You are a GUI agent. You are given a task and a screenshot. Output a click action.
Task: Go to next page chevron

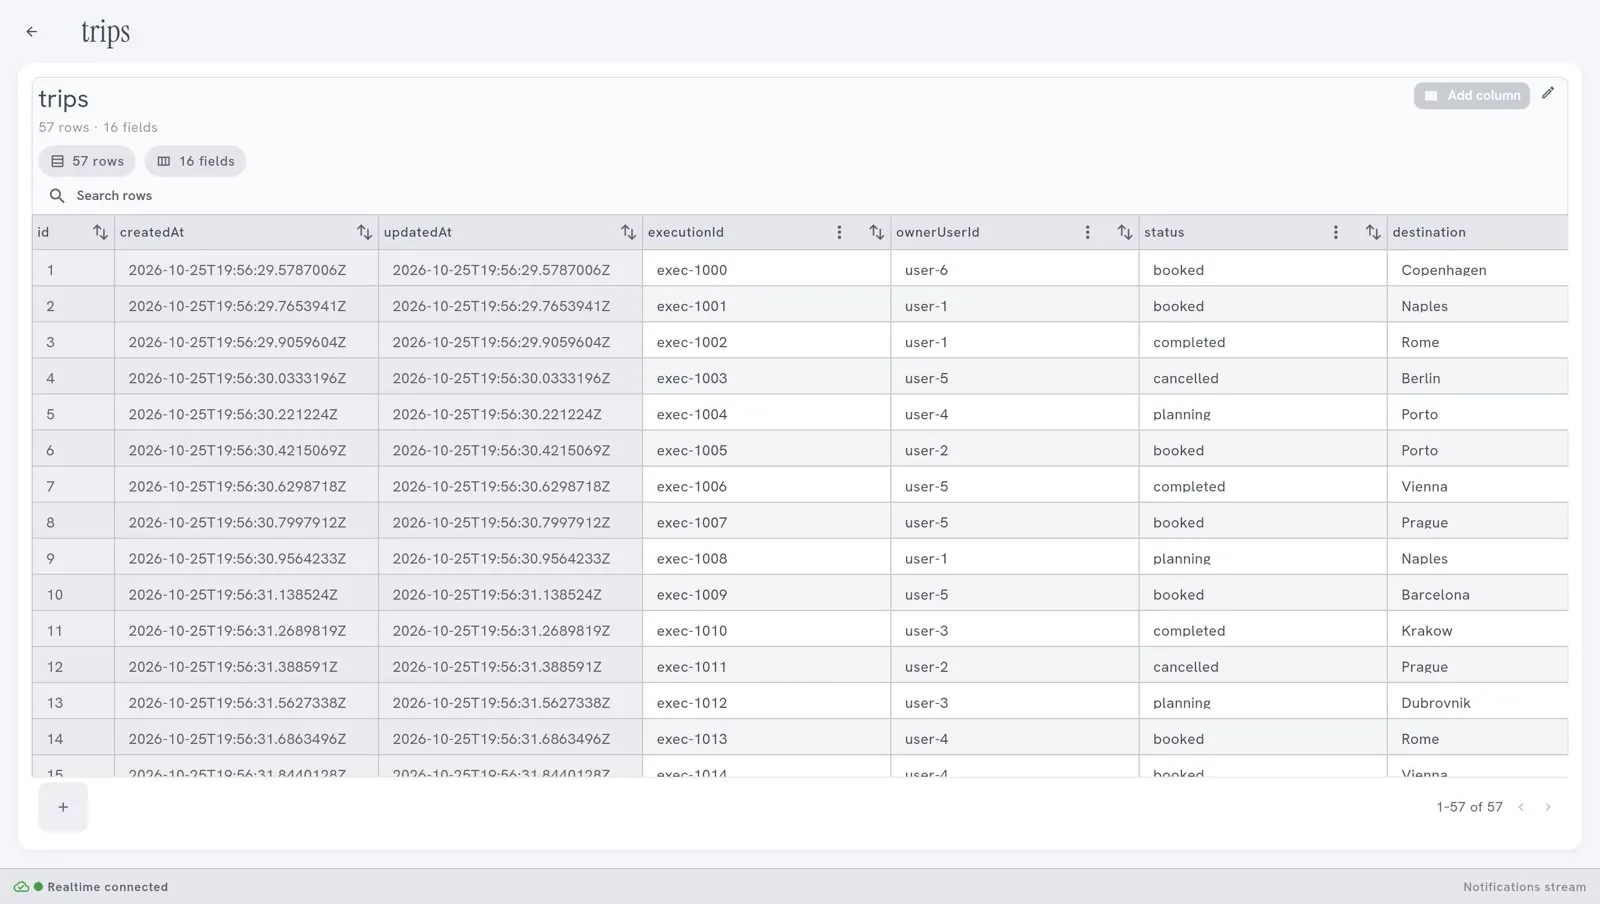coord(1548,807)
